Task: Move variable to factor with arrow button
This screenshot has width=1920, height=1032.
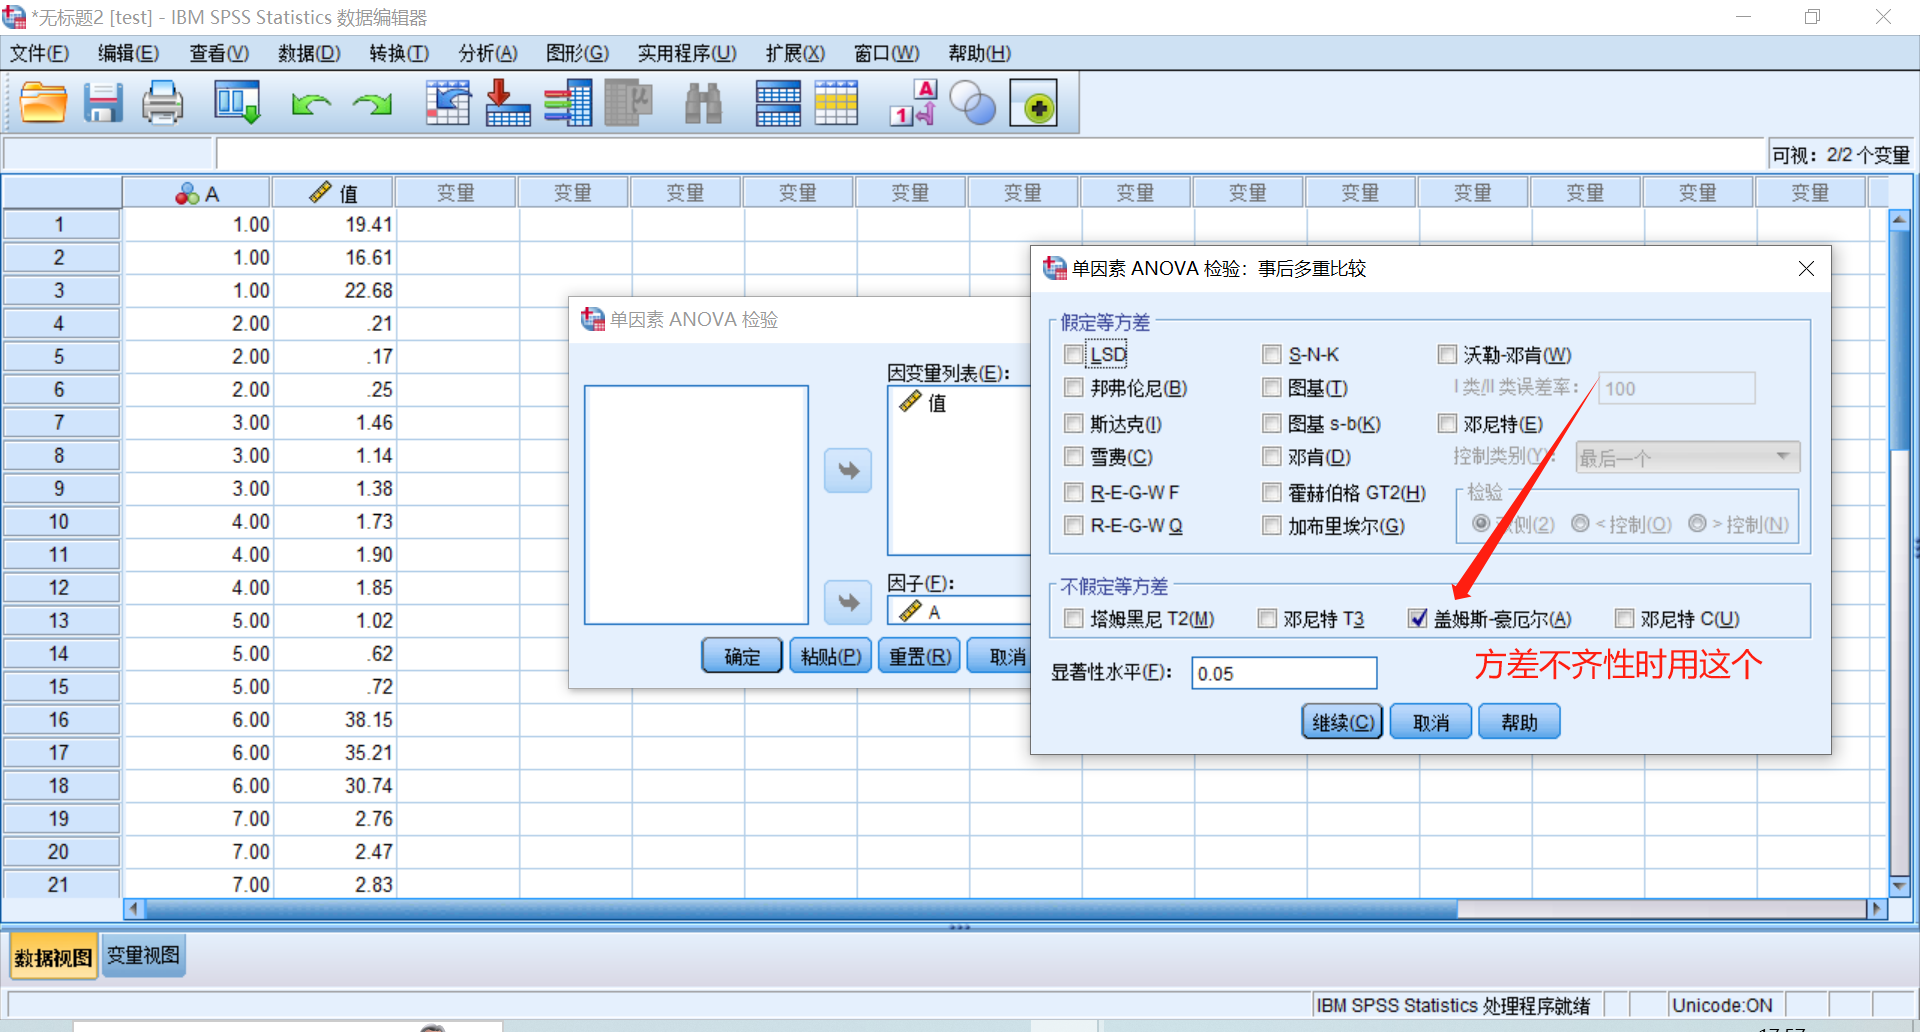Action: [848, 602]
